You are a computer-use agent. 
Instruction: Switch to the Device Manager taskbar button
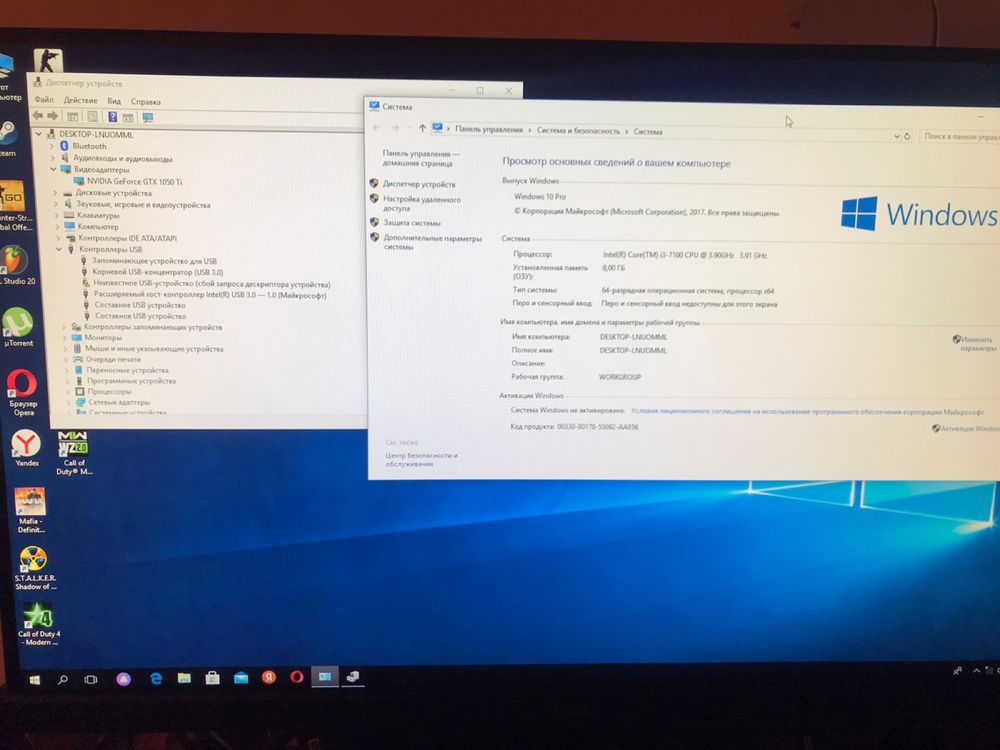(x=353, y=676)
